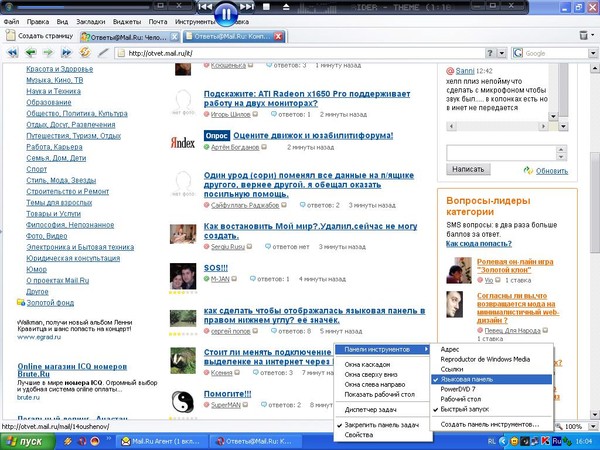This screenshot has width=600, height=450.
Task: Click the Написать button
Action: click(468, 169)
